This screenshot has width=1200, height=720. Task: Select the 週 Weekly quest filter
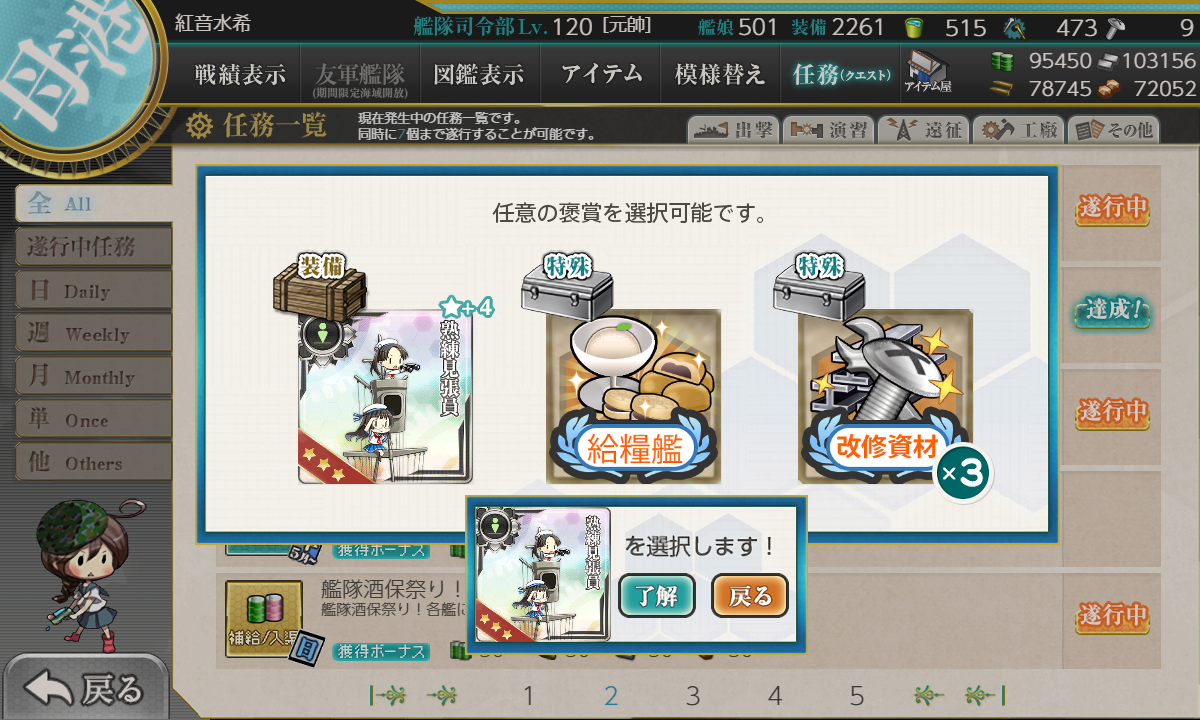click(93, 334)
